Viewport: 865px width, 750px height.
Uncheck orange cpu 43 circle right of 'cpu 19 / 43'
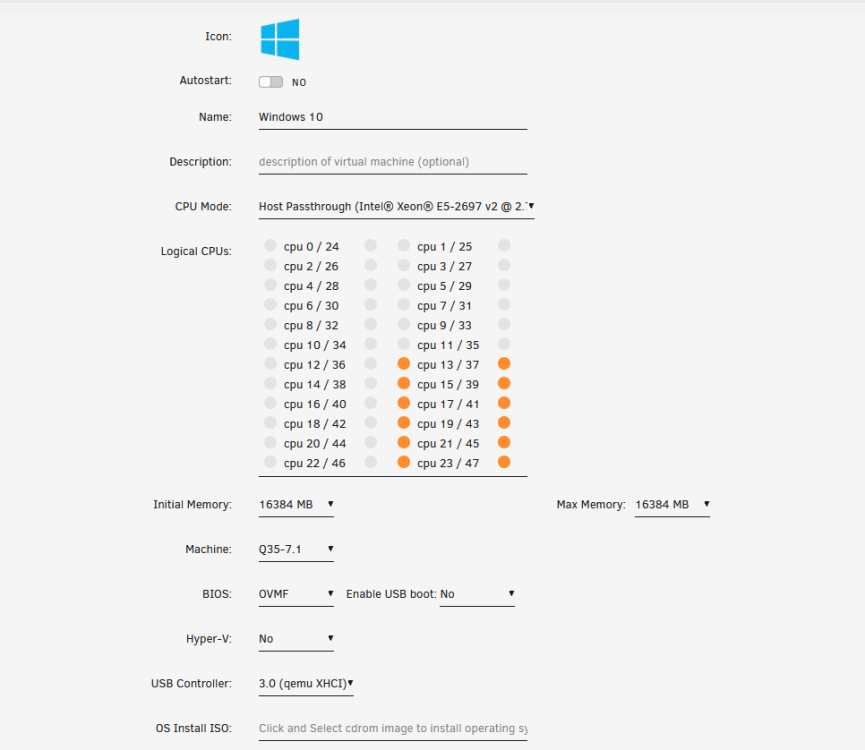coord(504,423)
